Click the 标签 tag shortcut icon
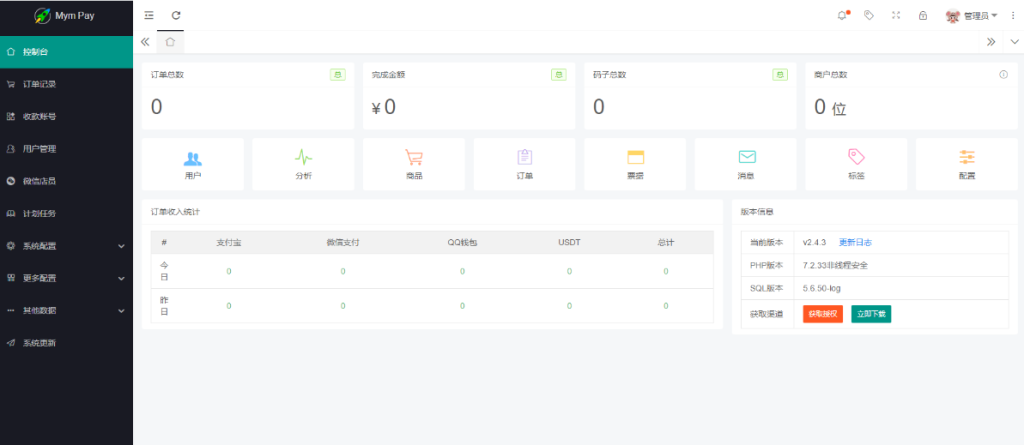This screenshot has height=445, width=1024. pyautogui.click(x=856, y=158)
